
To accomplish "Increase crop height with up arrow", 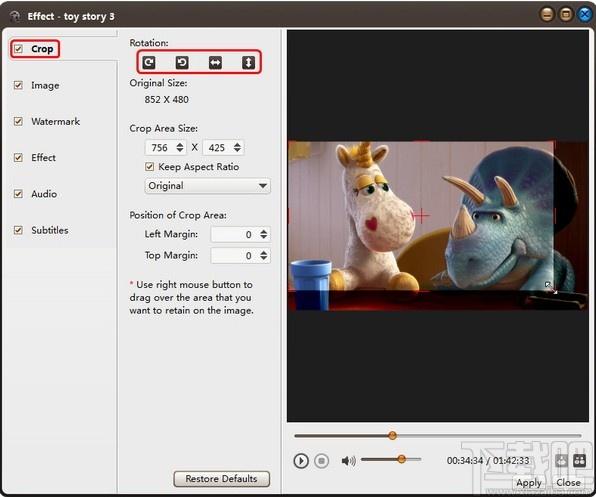I will (x=237, y=144).
